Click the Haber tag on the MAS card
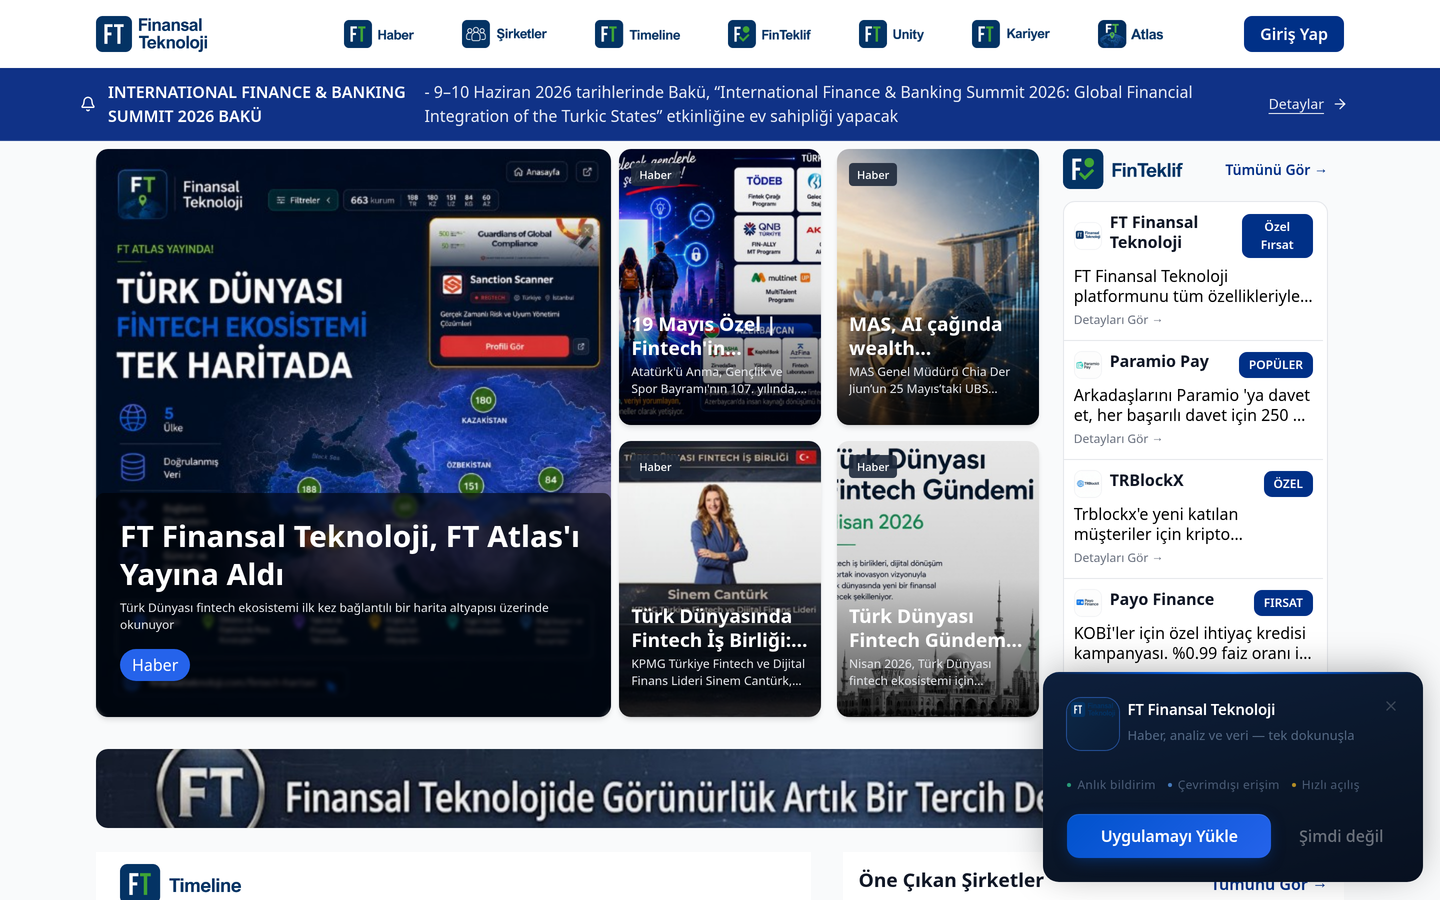Viewport: 1440px width, 900px height. click(x=873, y=175)
